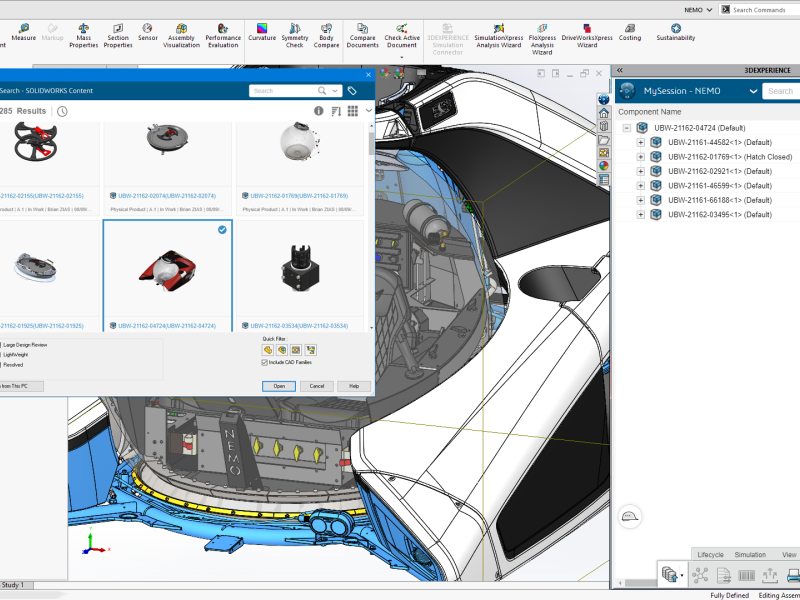Switch to the Lifecycle tab
The image size is (800, 600).
tap(710, 554)
